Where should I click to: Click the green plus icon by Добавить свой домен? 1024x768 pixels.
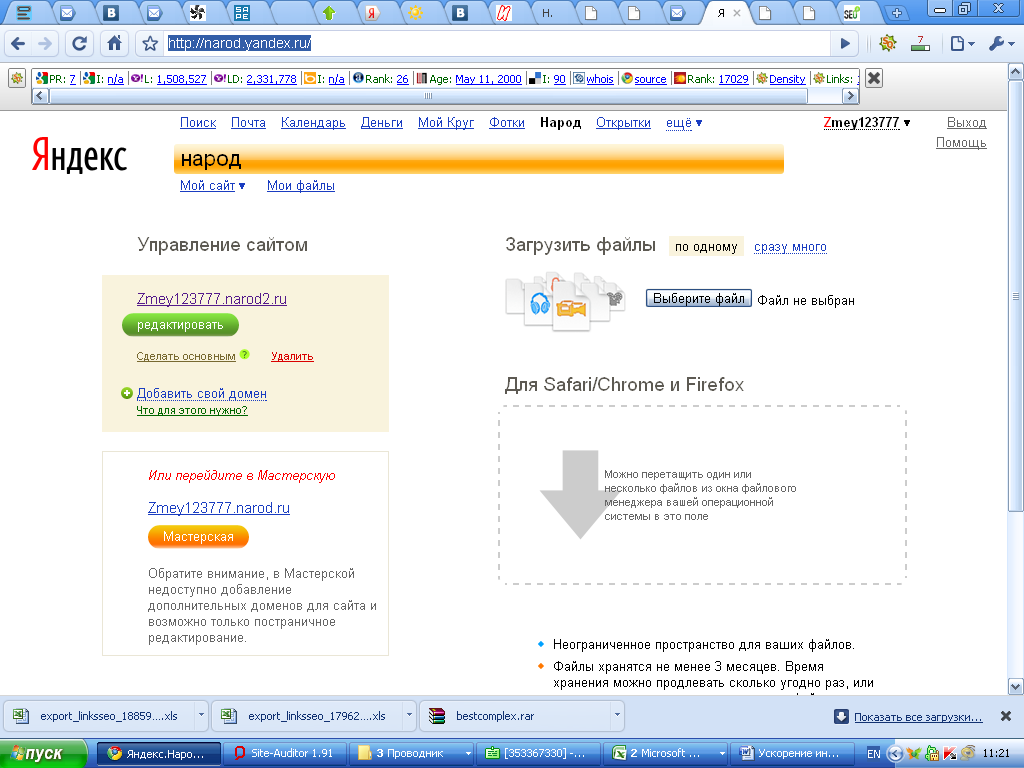point(127,393)
